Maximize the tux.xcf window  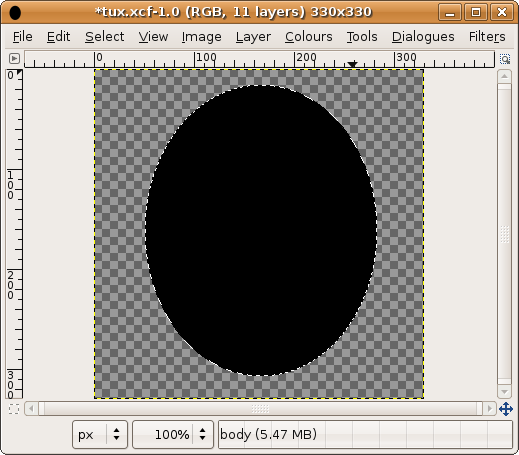(476, 12)
